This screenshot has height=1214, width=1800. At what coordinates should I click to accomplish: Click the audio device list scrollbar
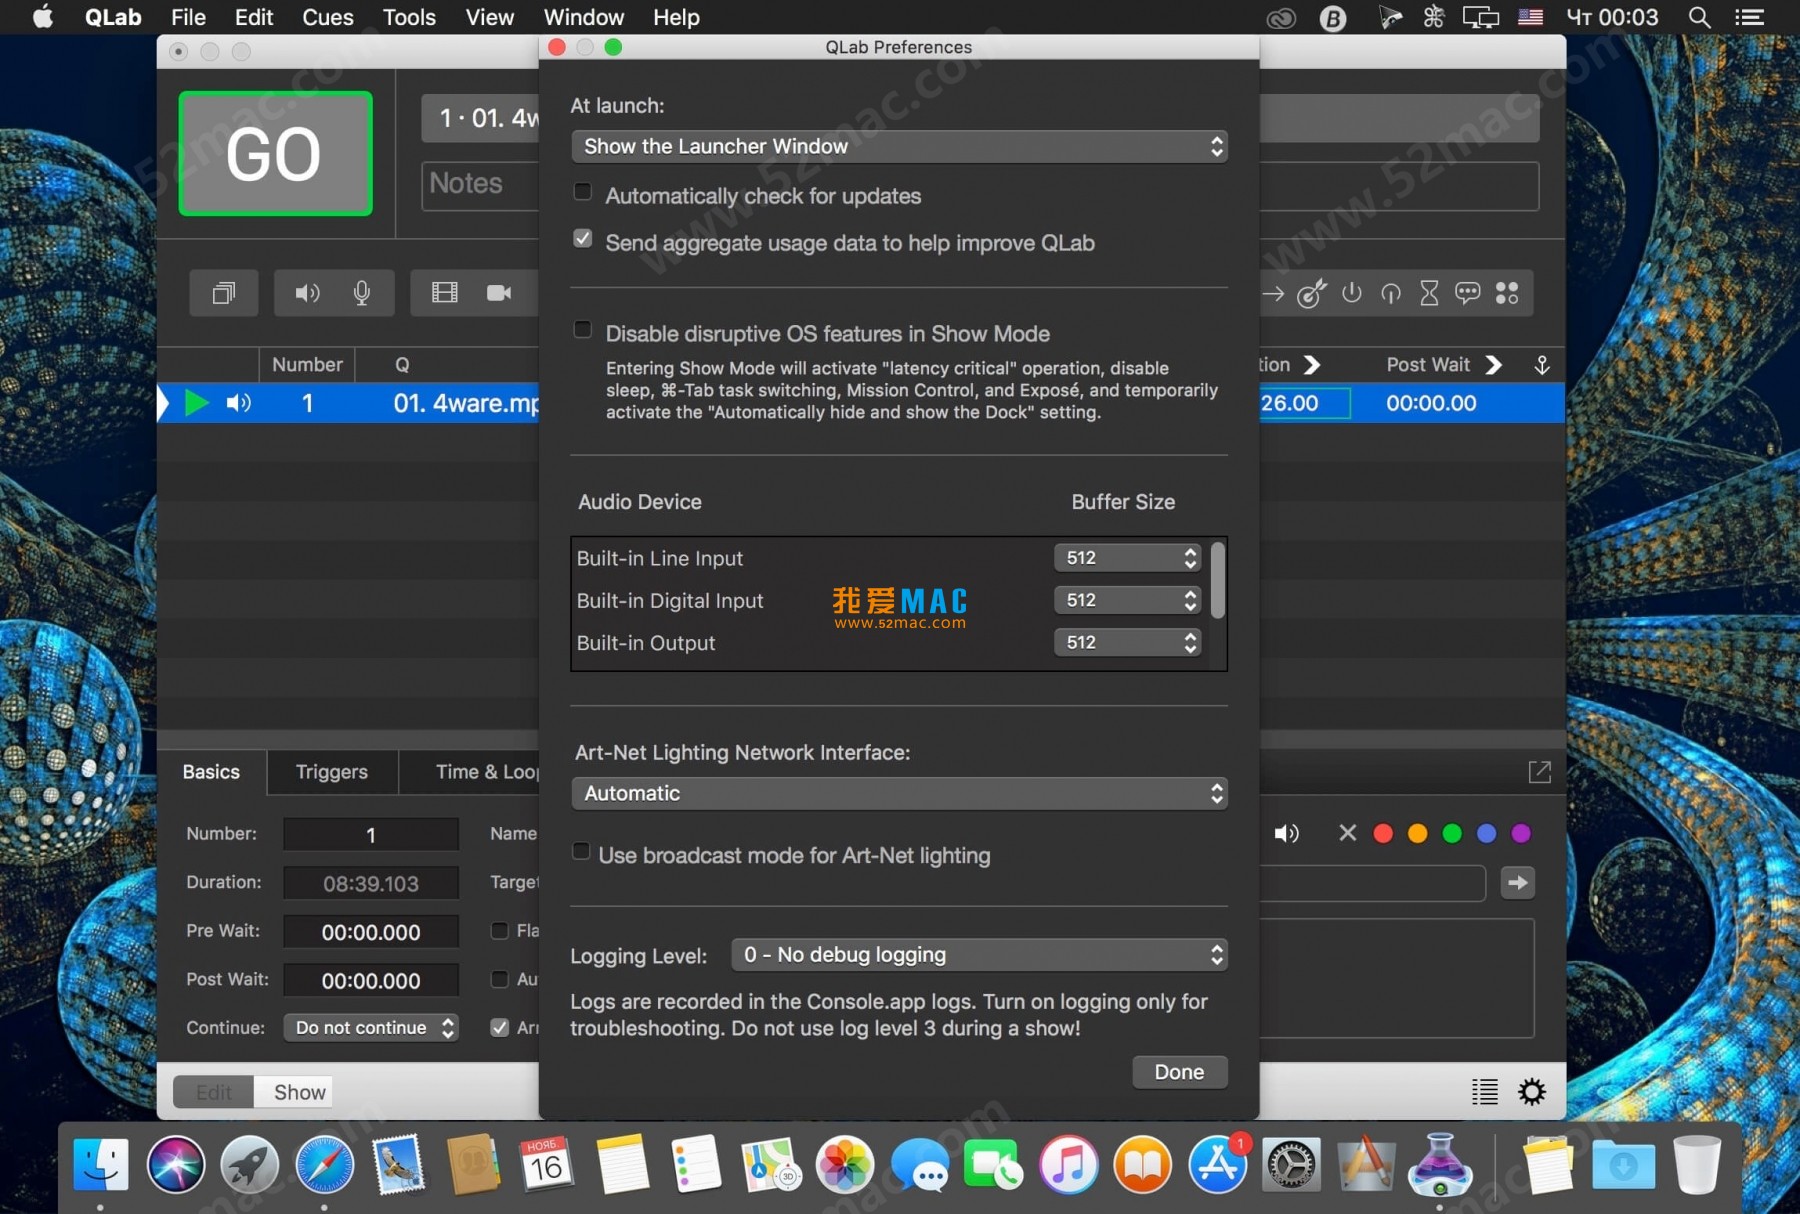[x=1218, y=581]
